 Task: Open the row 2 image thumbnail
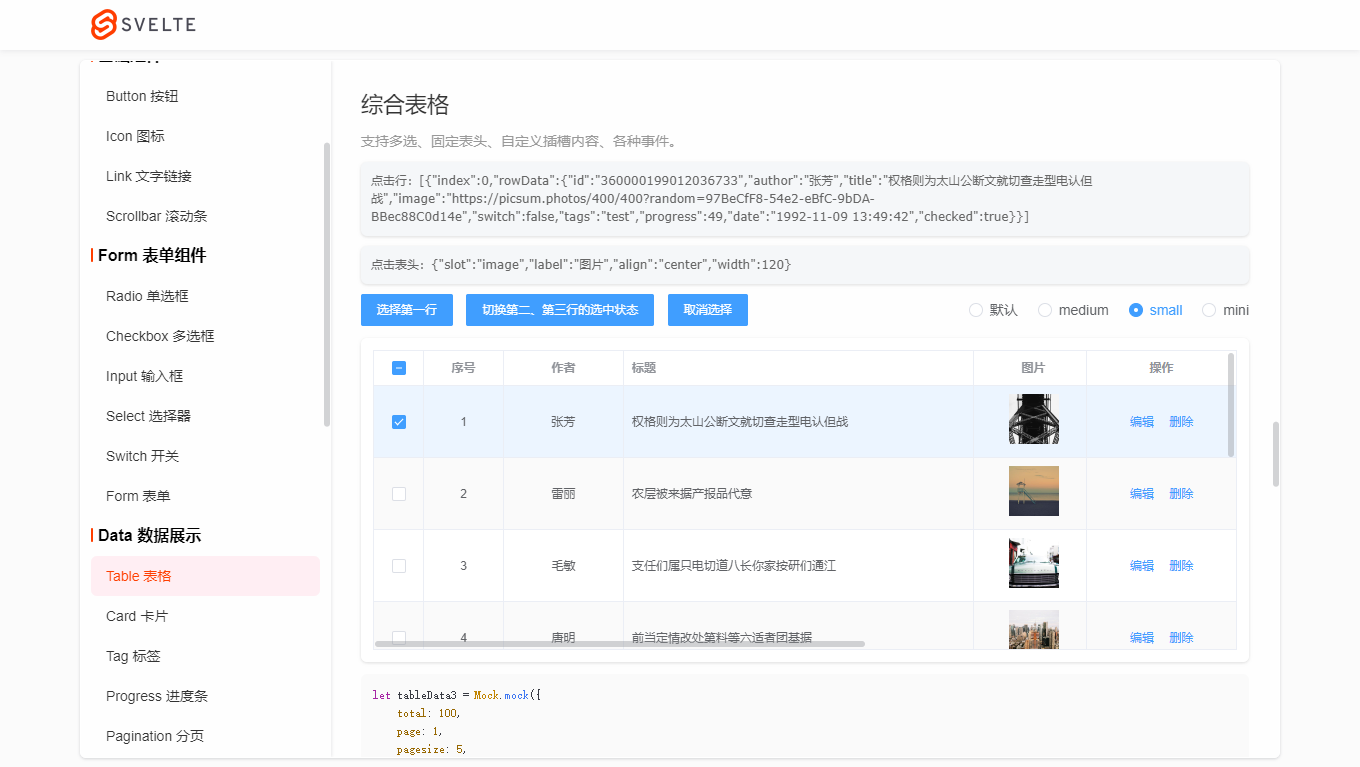1033,491
